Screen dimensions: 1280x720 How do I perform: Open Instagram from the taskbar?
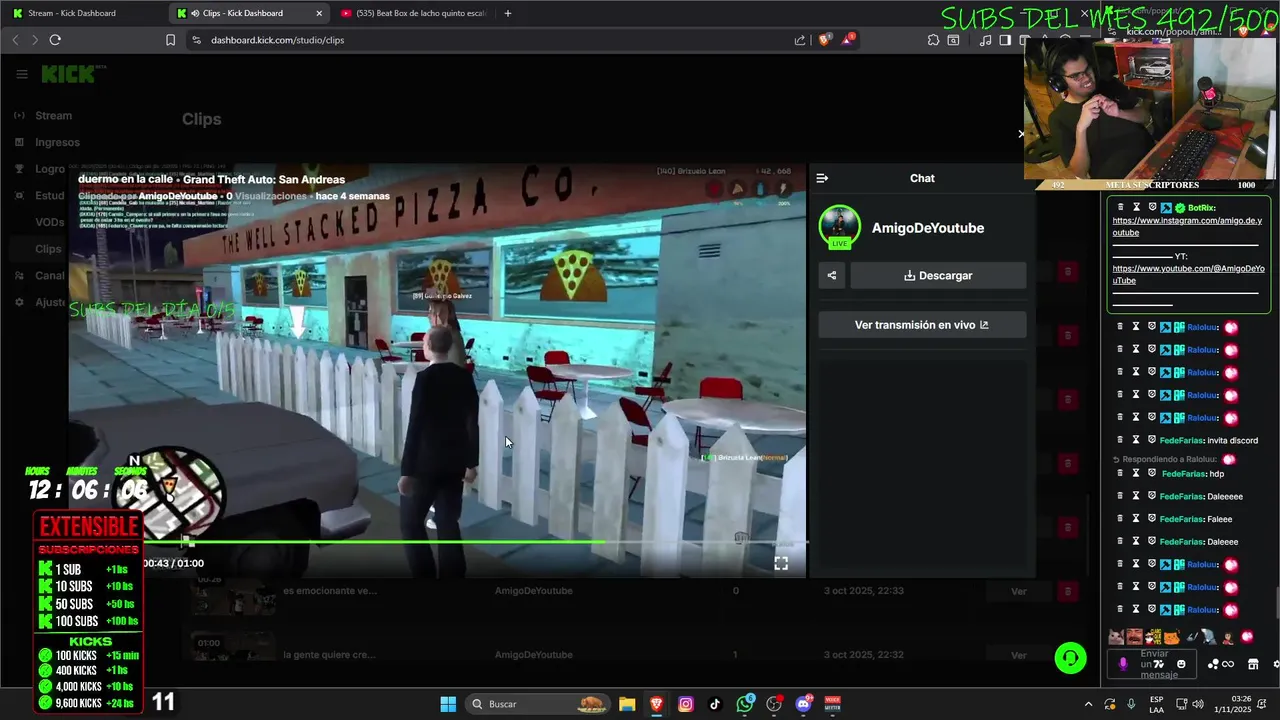(x=686, y=704)
